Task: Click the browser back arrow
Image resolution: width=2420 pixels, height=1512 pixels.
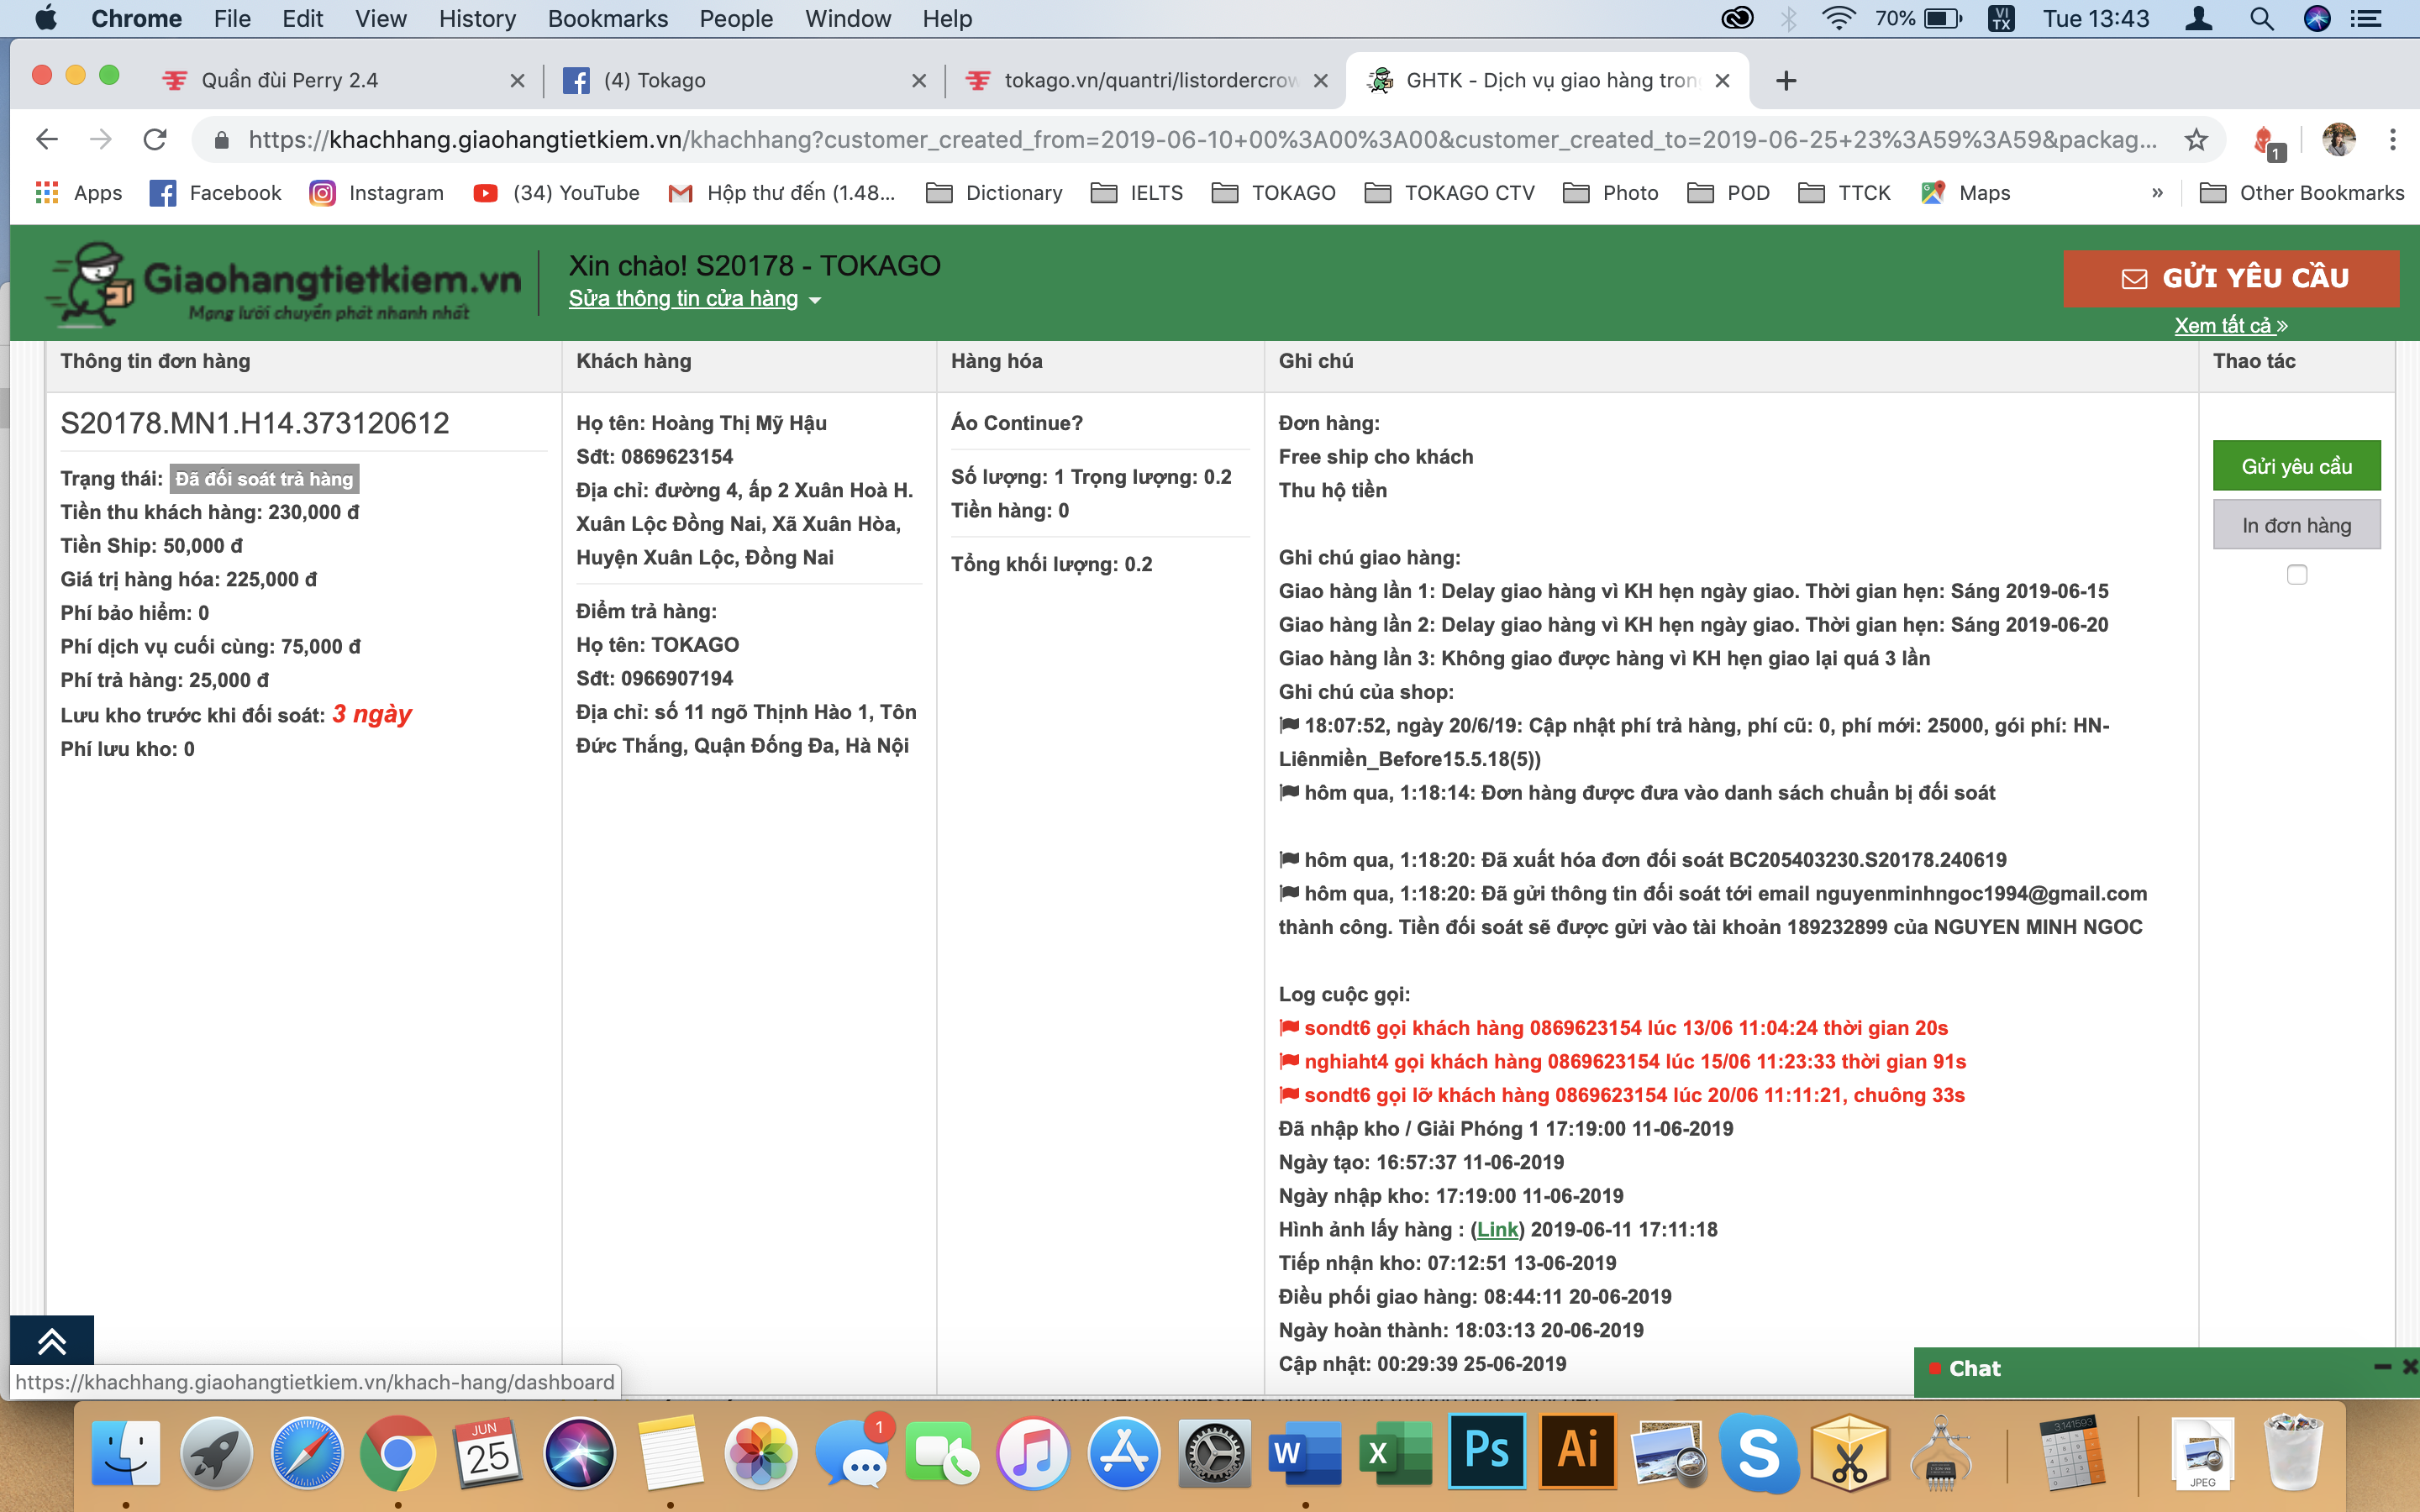Action: point(47,139)
